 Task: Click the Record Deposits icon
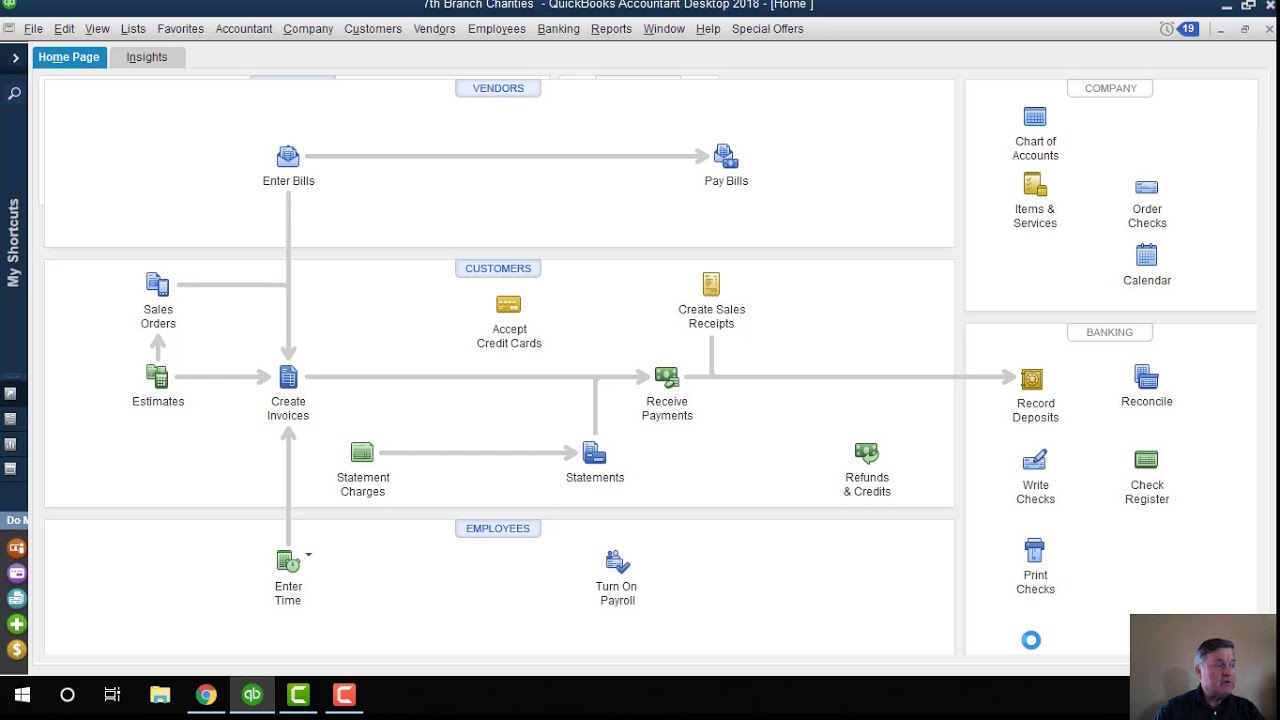(1032, 379)
